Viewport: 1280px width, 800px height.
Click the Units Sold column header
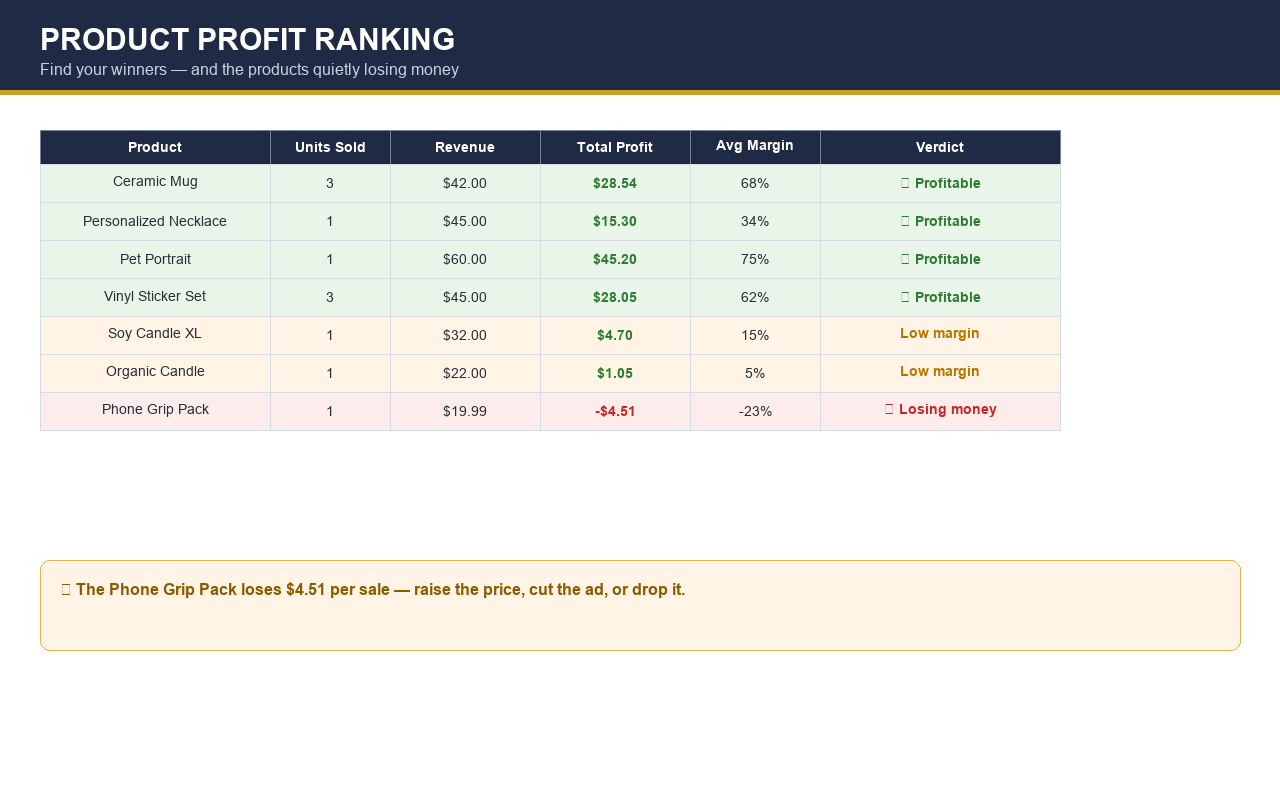(x=330, y=147)
